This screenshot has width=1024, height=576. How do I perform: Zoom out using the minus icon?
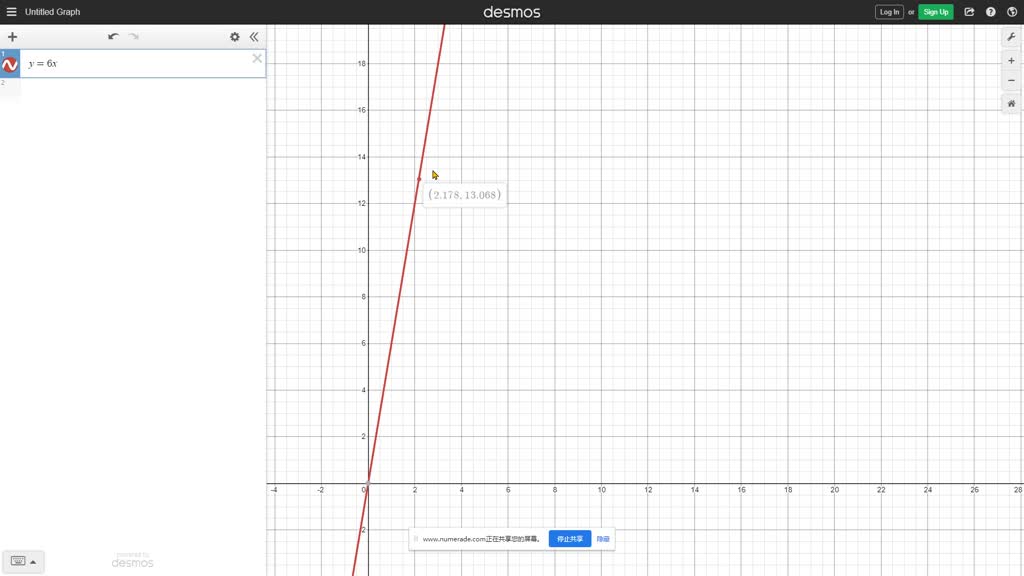click(x=1011, y=80)
